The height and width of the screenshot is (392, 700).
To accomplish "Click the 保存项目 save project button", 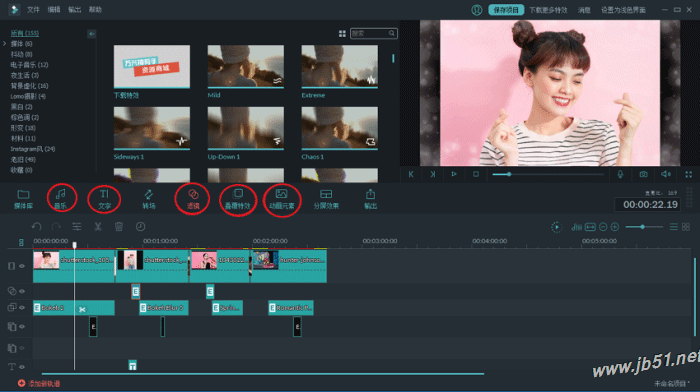I will (x=506, y=10).
